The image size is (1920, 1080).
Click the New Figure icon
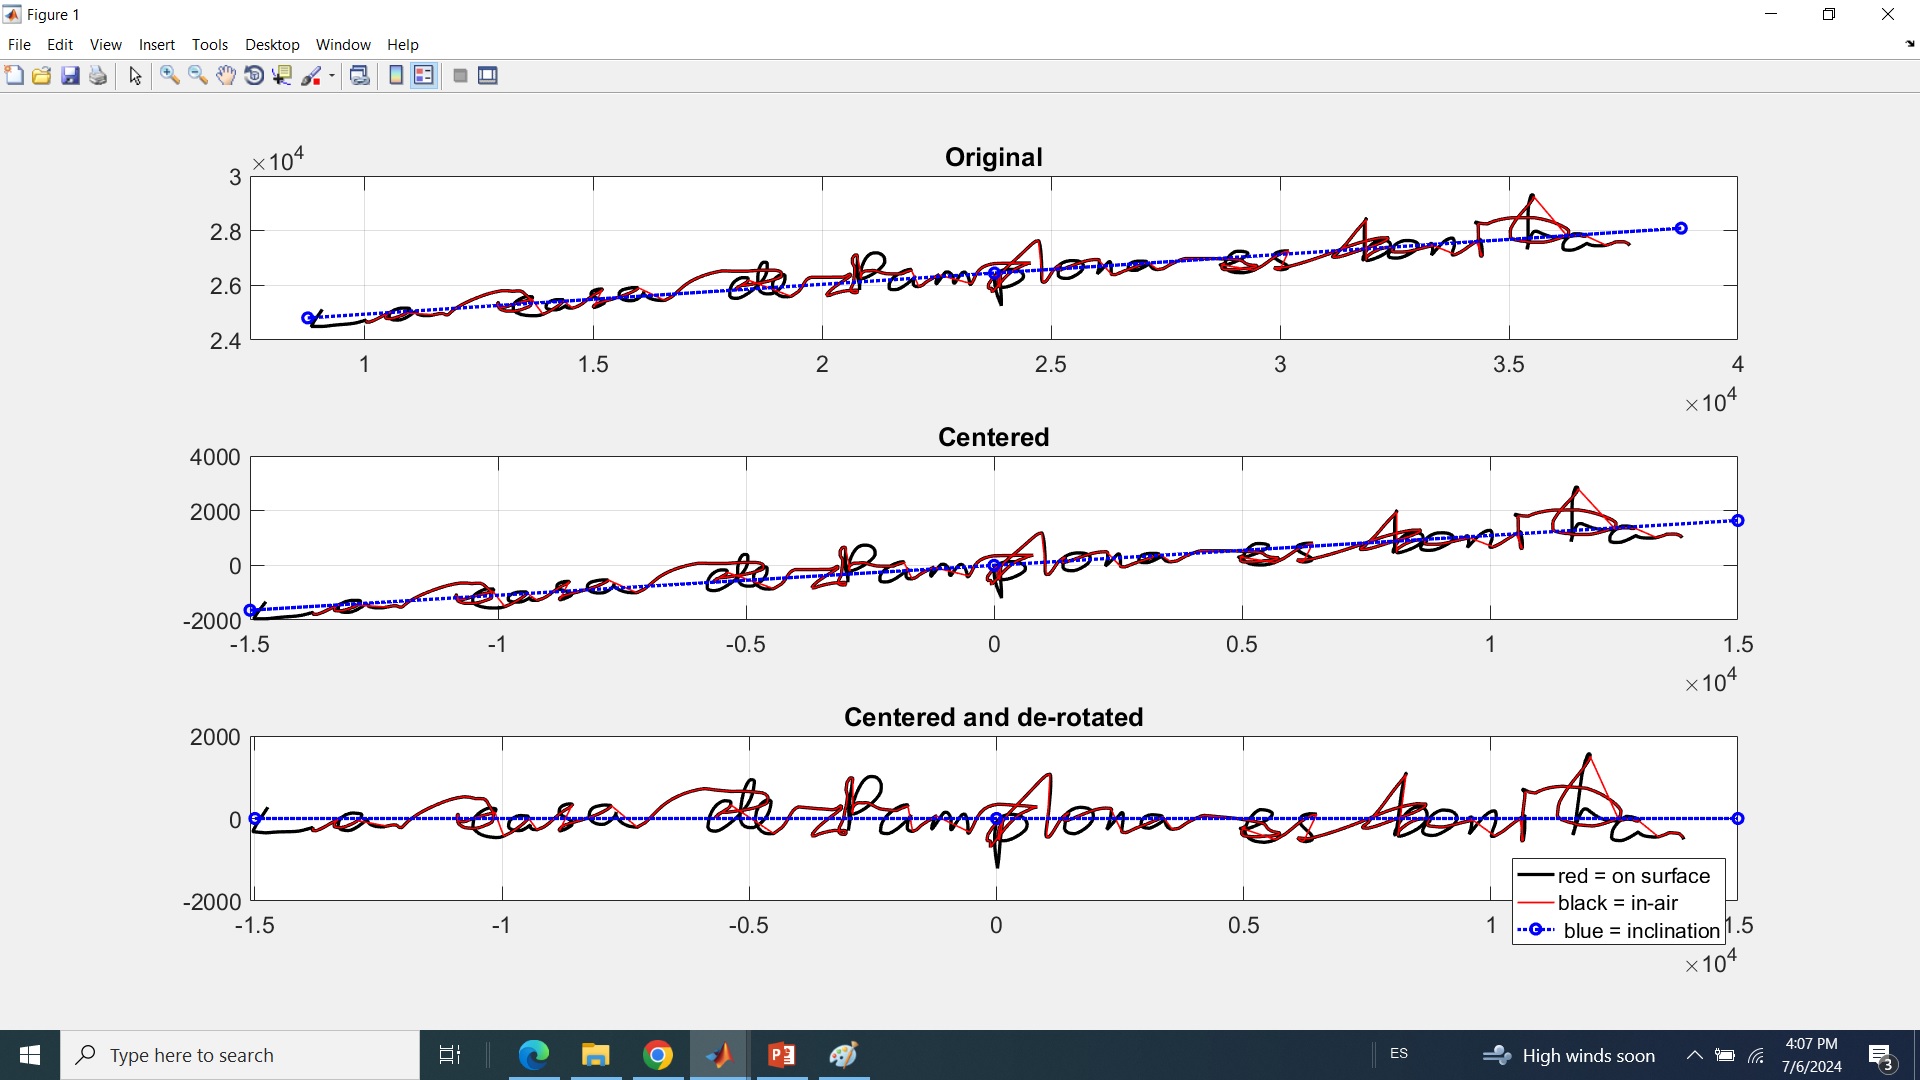tap(14, 76)
